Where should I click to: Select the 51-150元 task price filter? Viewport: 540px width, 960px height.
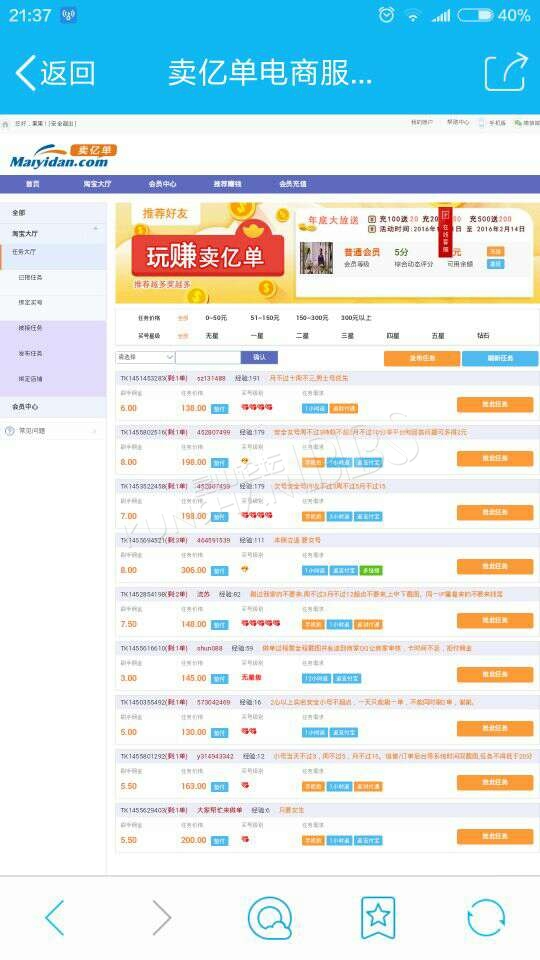(x=264, y=318)
